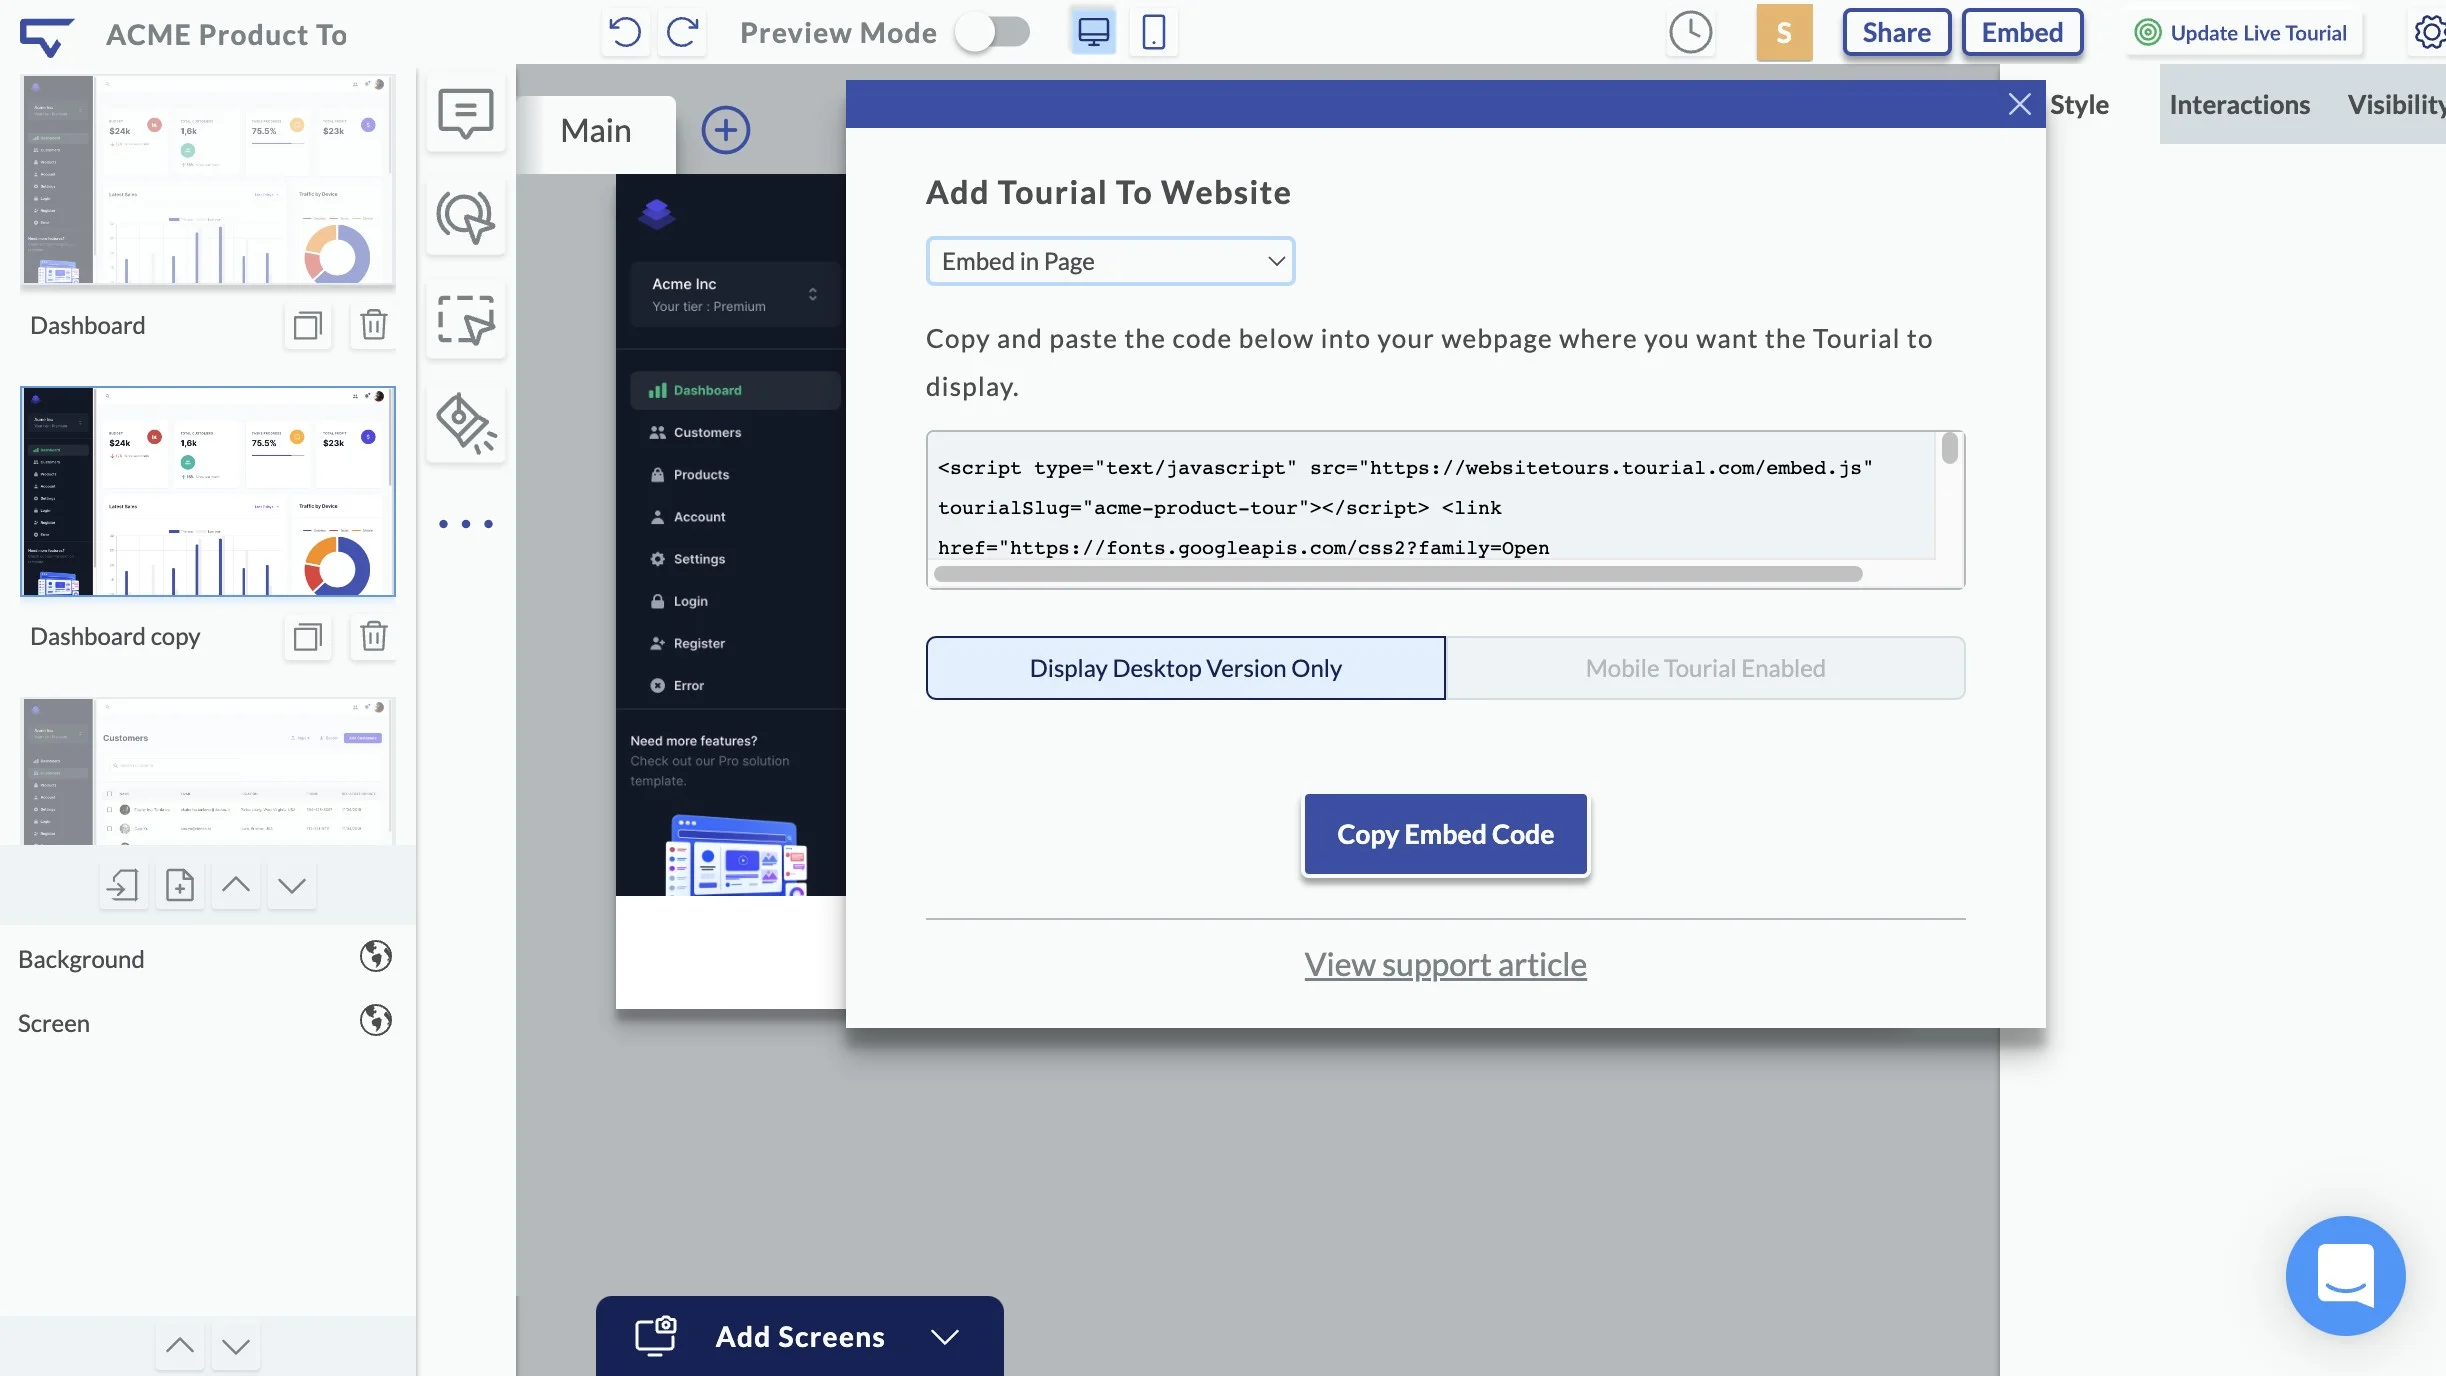Open the settings gear icon

2430,33
